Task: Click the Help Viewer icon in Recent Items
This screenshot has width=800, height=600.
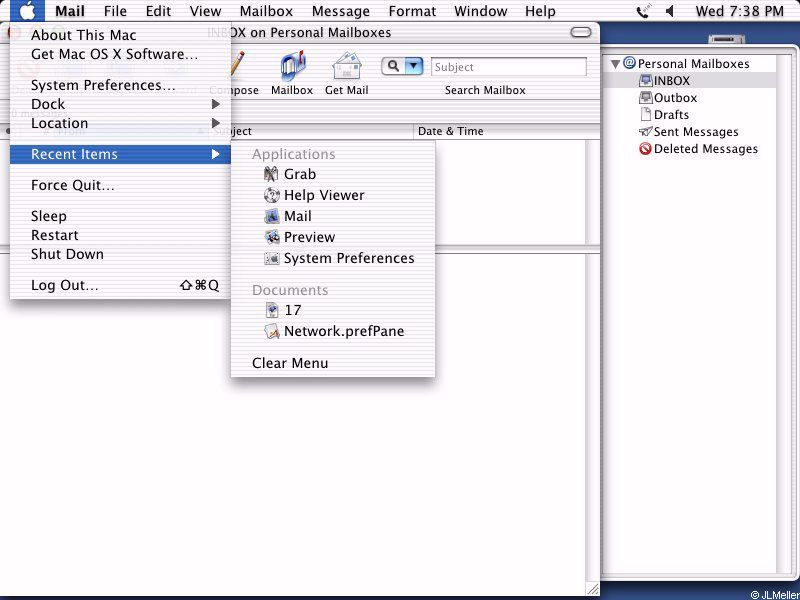Action: [x=271, y=195]
